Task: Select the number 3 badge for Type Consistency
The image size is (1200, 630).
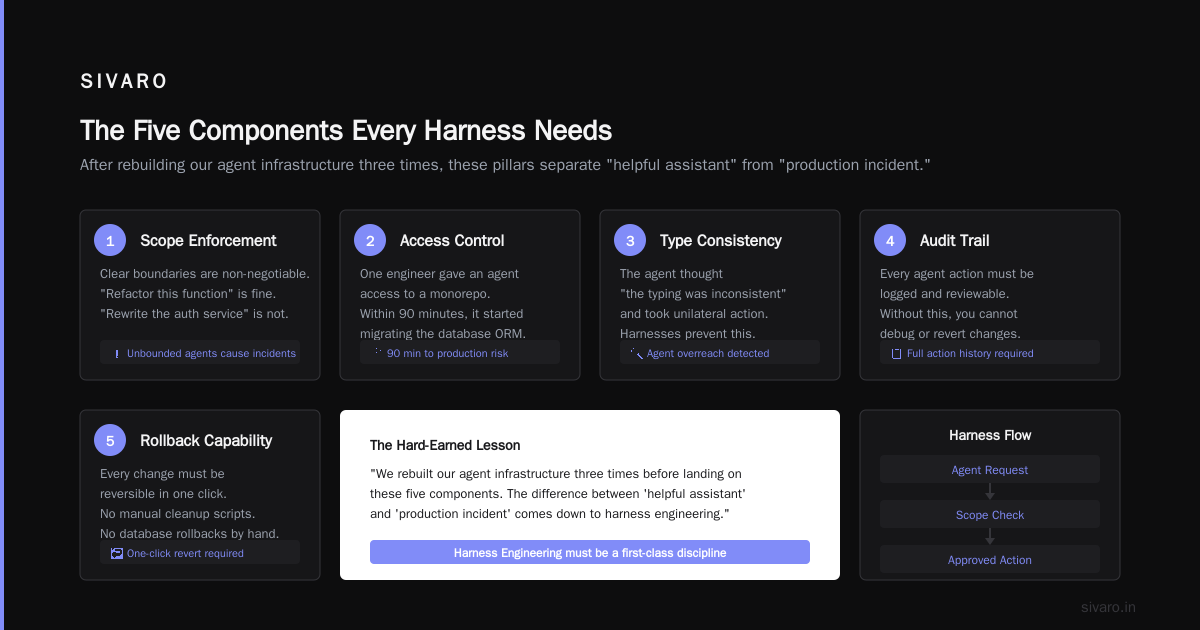Action: [630, 240]
